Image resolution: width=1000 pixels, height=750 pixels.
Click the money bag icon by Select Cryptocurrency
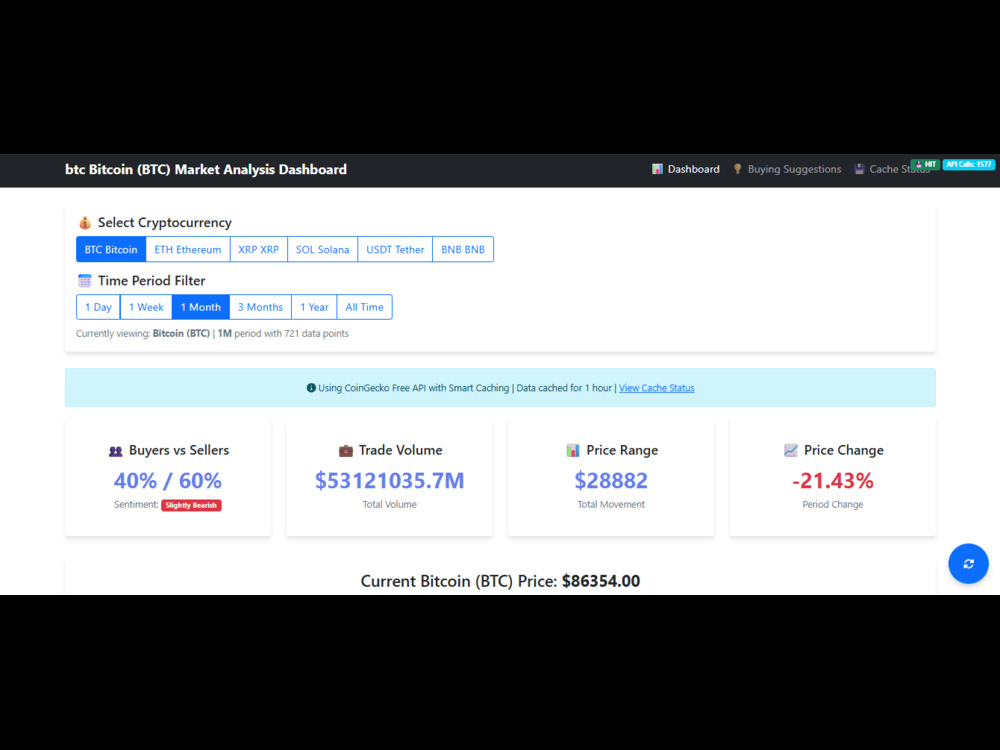[85, 223]
